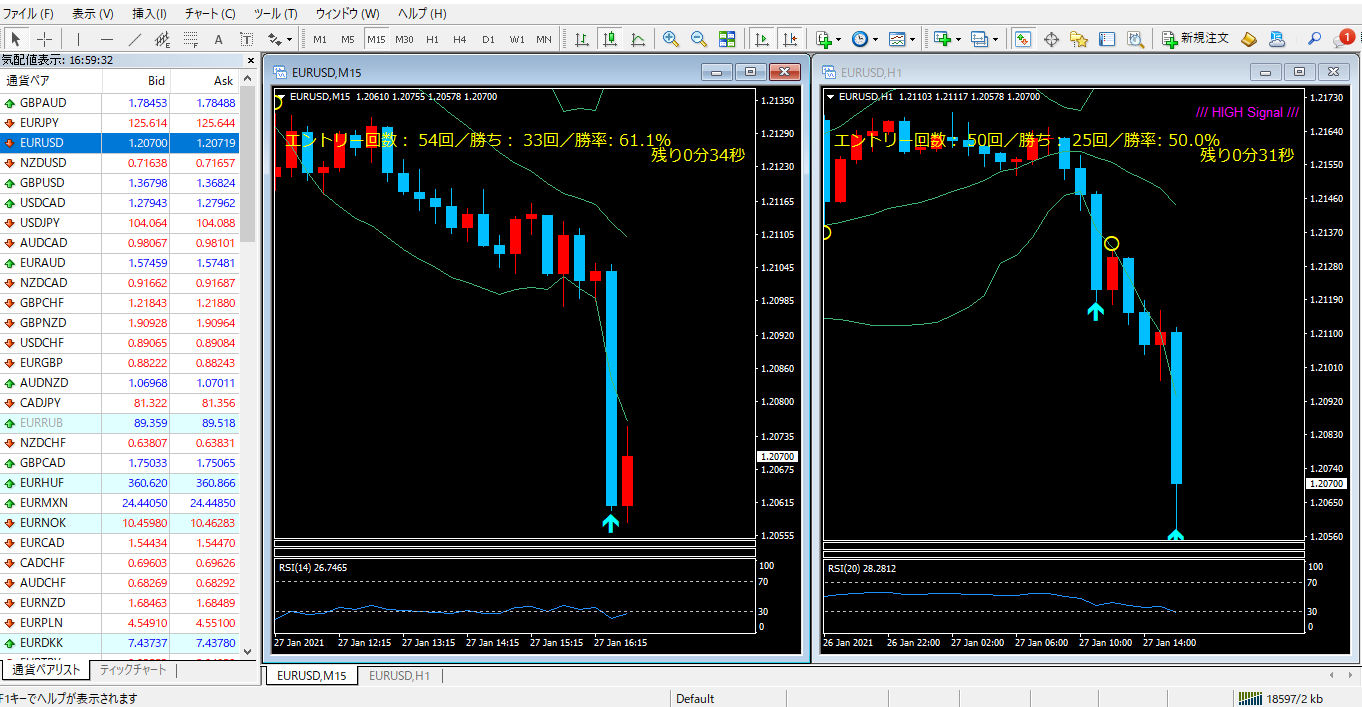The height and width of the screenshot is (707, 1362).
Task: Toggle the Market Watch panel icon
Action: [x=1023, y=39]
